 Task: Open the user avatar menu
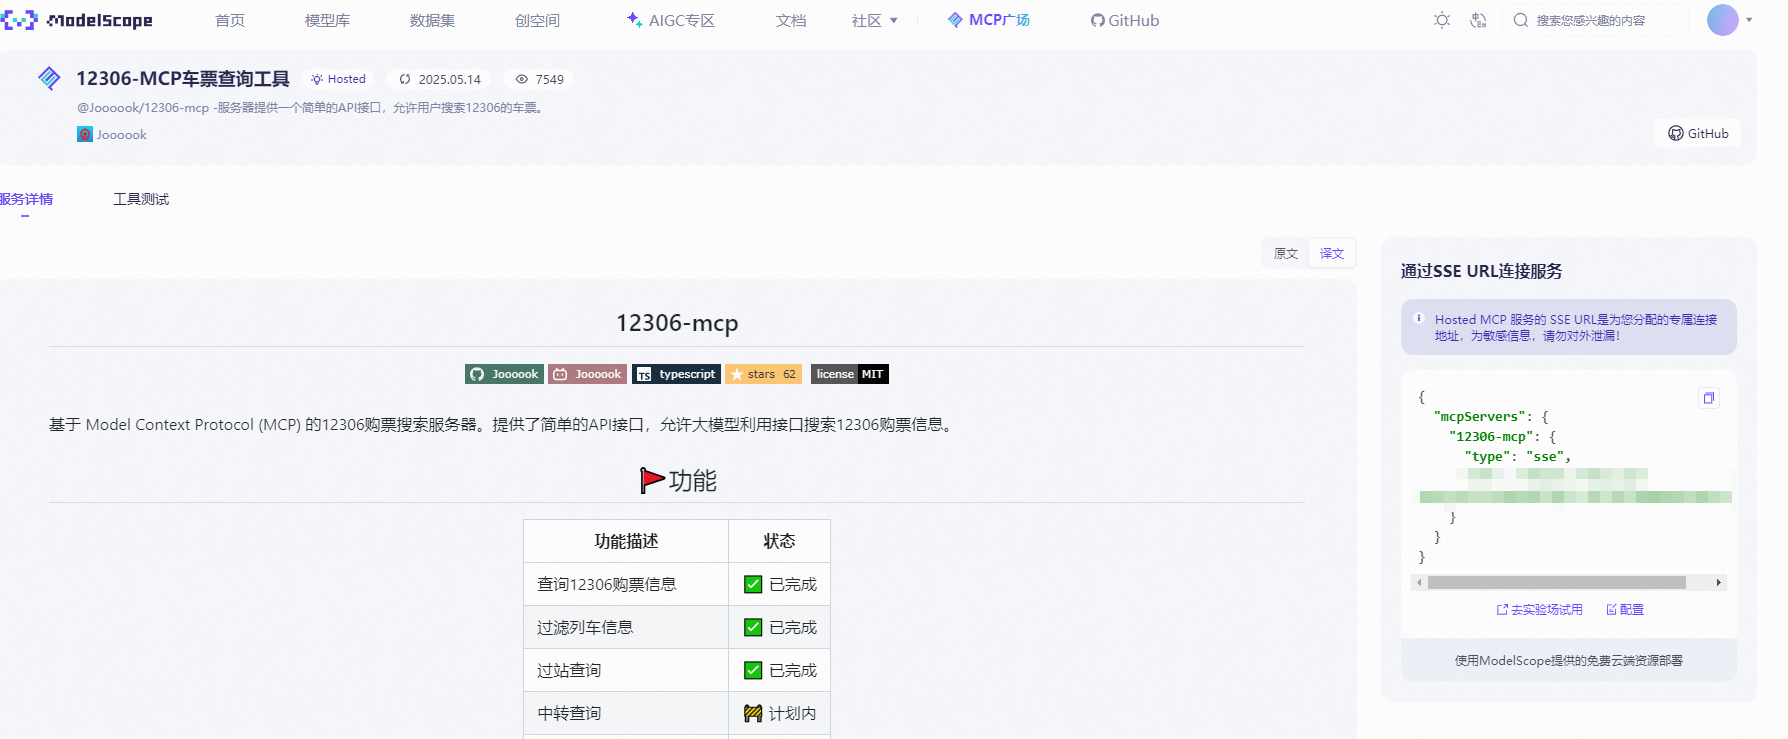point(1722,20)
